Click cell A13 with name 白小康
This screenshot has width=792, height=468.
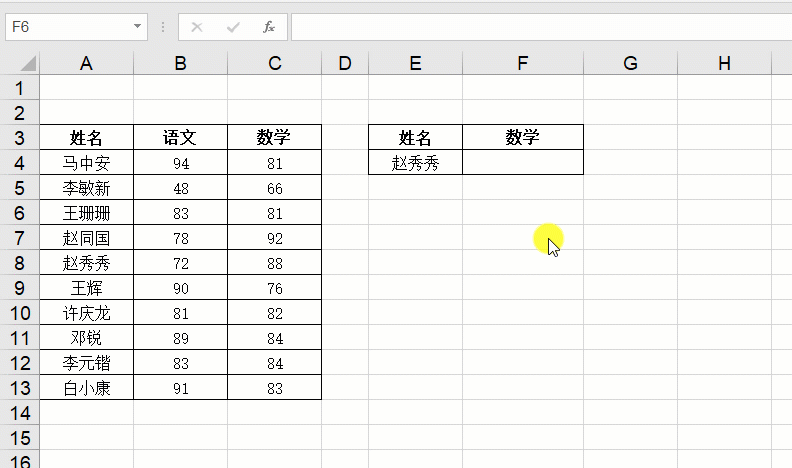click(x=86, y=388)
